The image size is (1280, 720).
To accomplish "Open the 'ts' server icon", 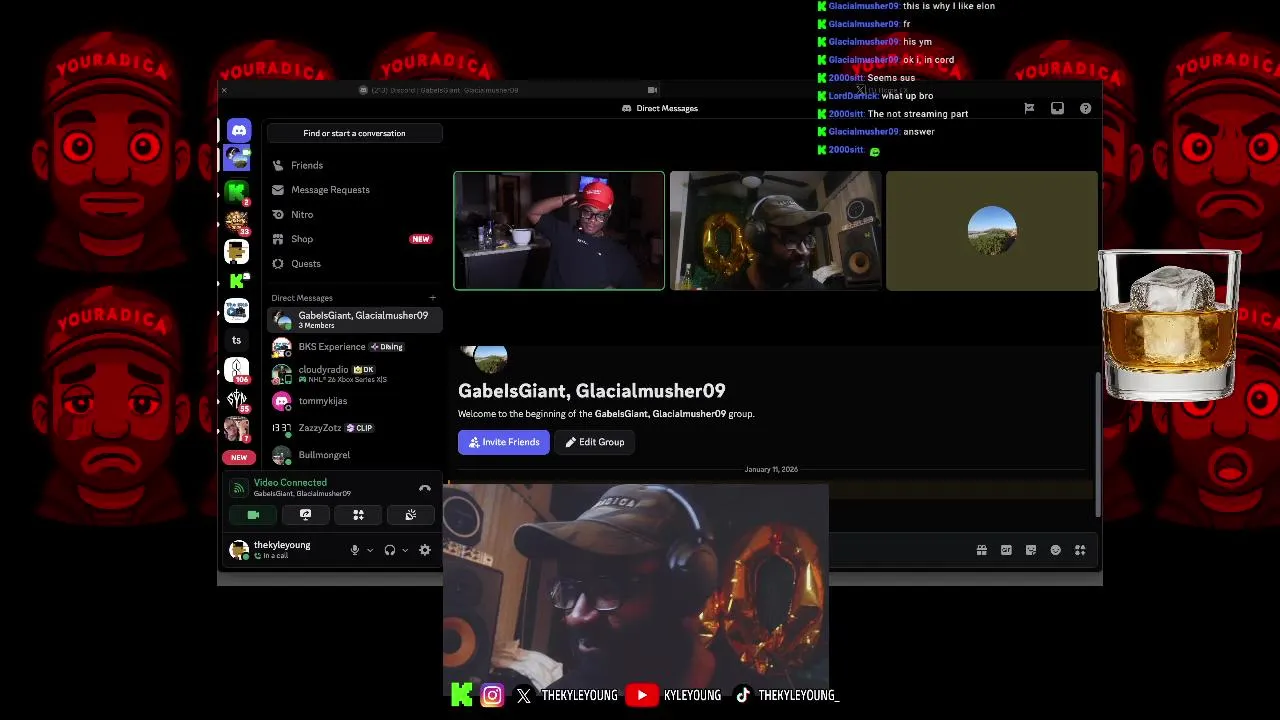I will point(237,340).
